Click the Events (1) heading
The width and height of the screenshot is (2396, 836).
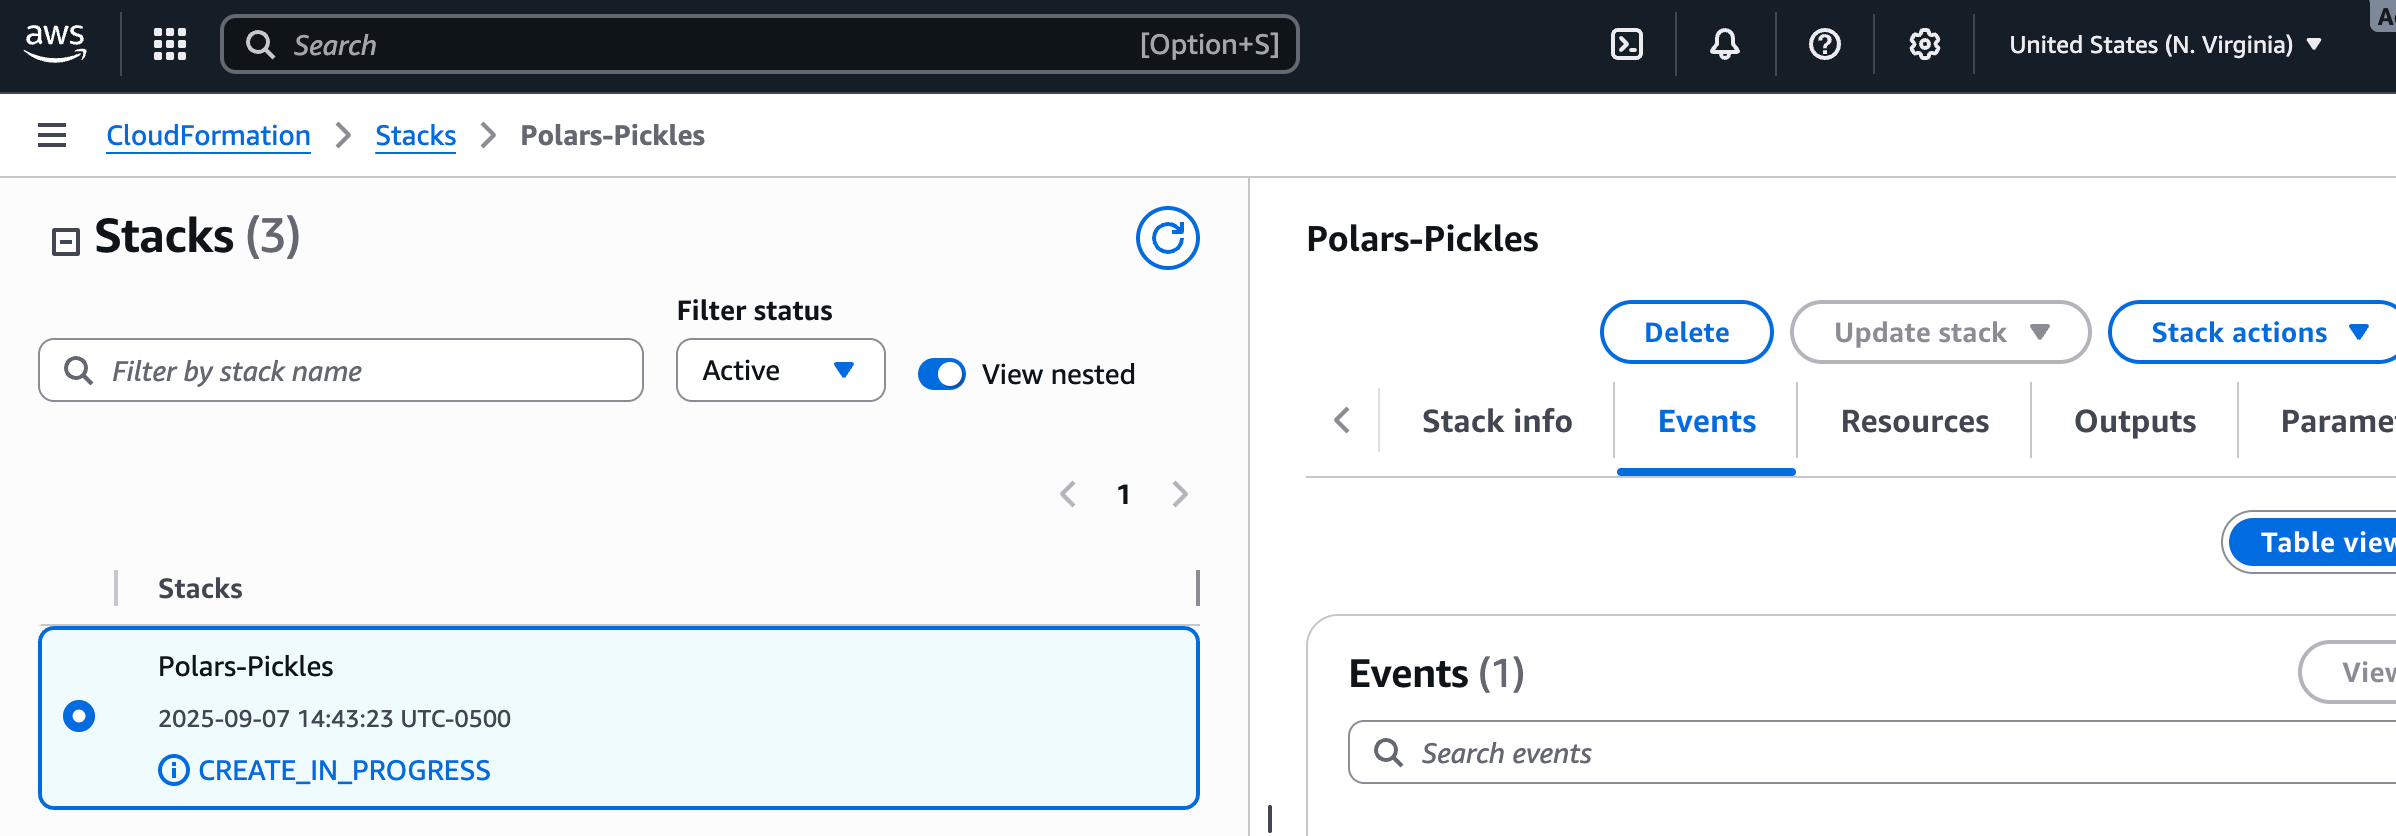[x=1436, y=673]
